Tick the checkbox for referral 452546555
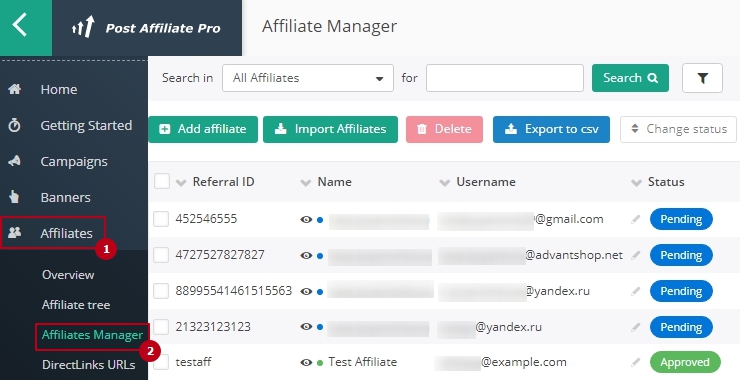The image size is (740, 380). click(161, 219)
